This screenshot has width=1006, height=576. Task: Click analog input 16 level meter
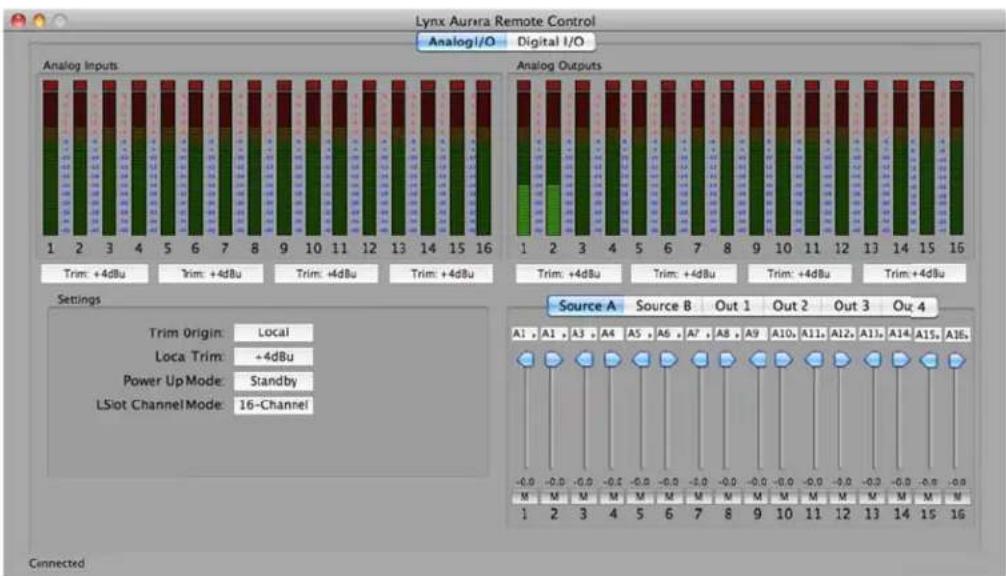coord(484,158)
